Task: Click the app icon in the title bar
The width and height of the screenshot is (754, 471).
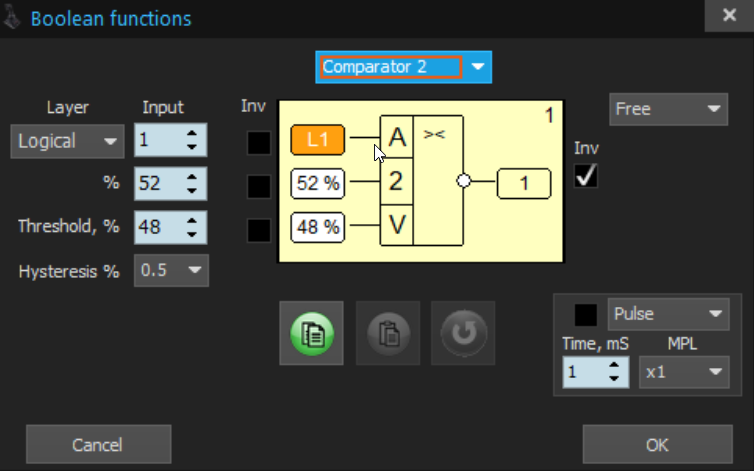Action: [12, 17]
